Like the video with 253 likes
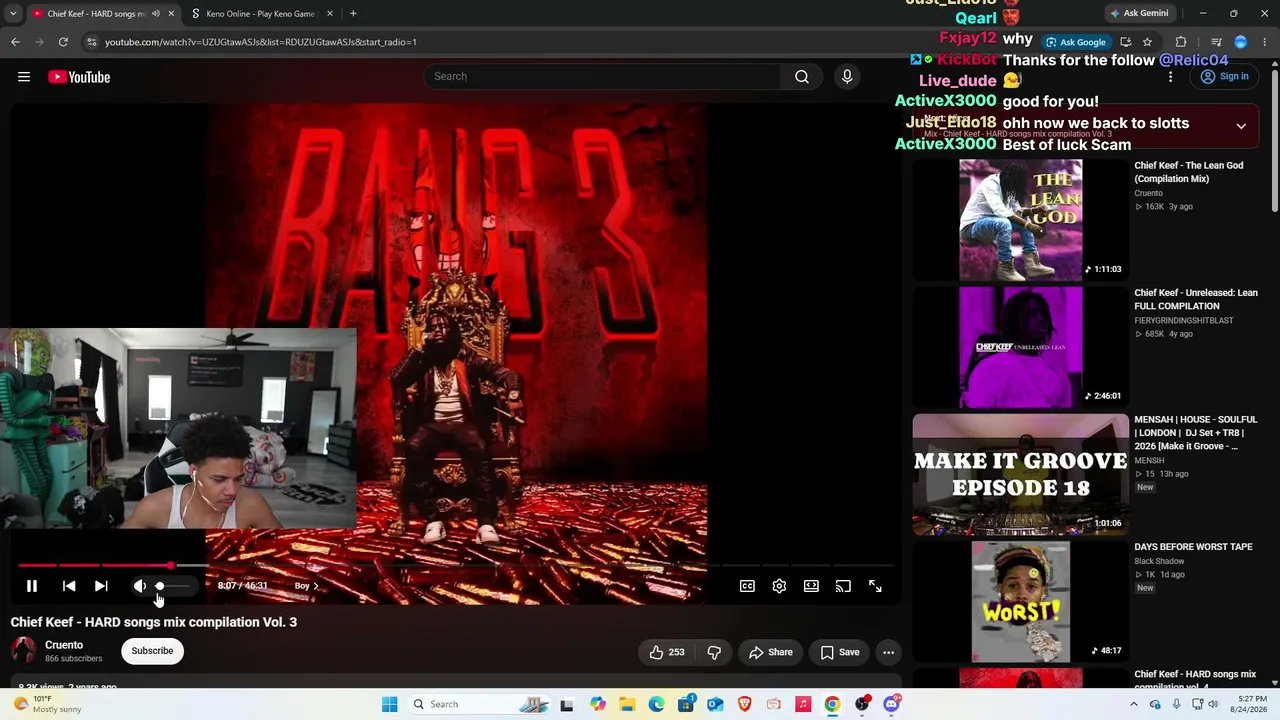1280x720 pixels. pos(667,652)
